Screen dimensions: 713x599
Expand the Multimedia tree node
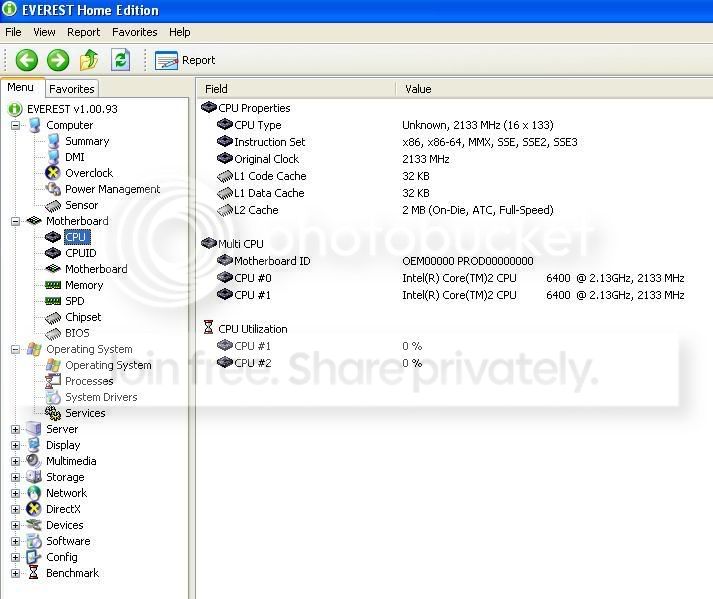tap(15, 461)
